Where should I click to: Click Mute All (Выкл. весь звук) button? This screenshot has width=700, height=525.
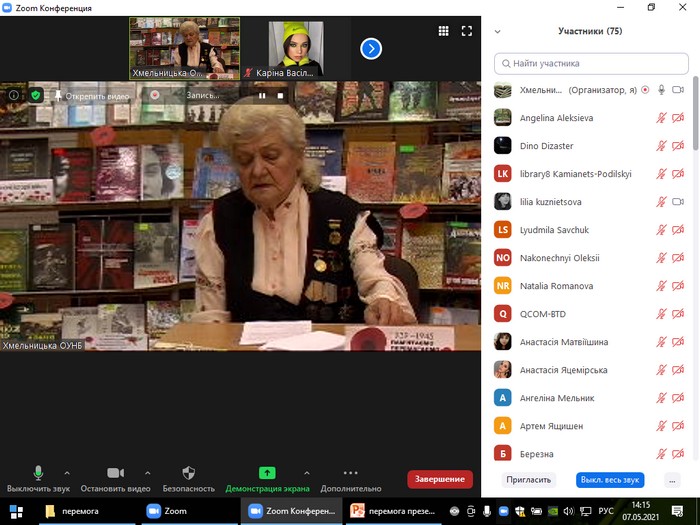point(610,480)
